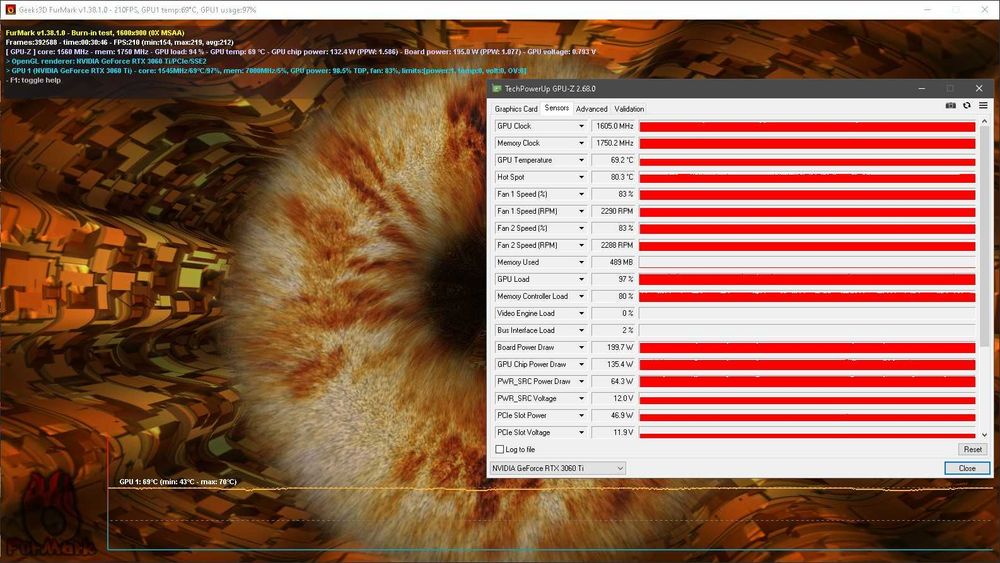
Task: Open GPU Chip Power Draw dropdown
Action: (x=581, y=364)
